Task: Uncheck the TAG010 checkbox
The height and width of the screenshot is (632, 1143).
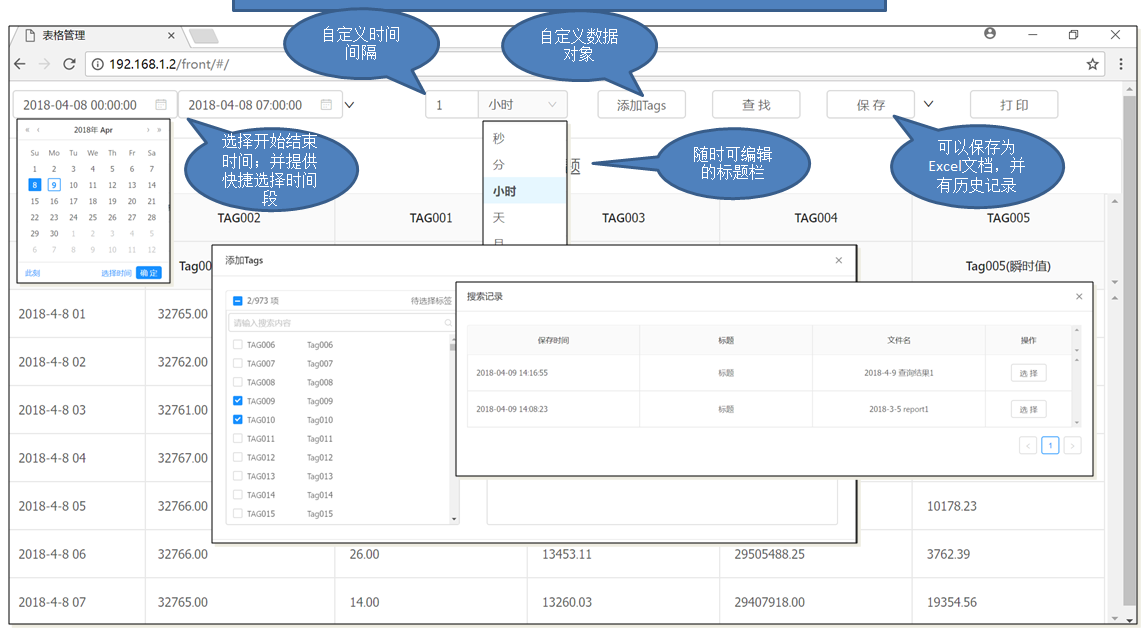Action: pos(238,420)
